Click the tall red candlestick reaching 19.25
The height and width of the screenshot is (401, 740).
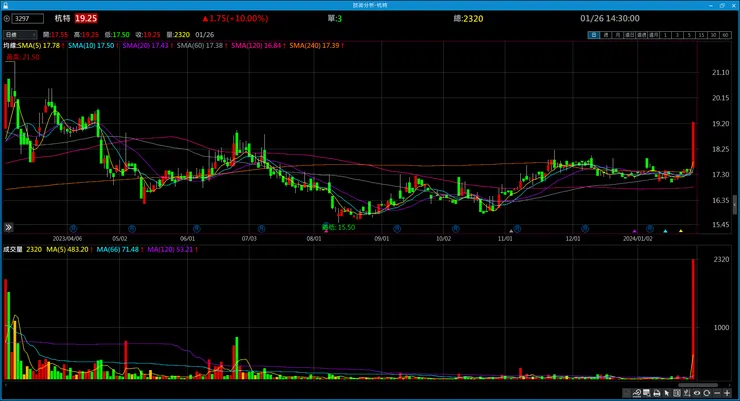click(x=693, y=144)
